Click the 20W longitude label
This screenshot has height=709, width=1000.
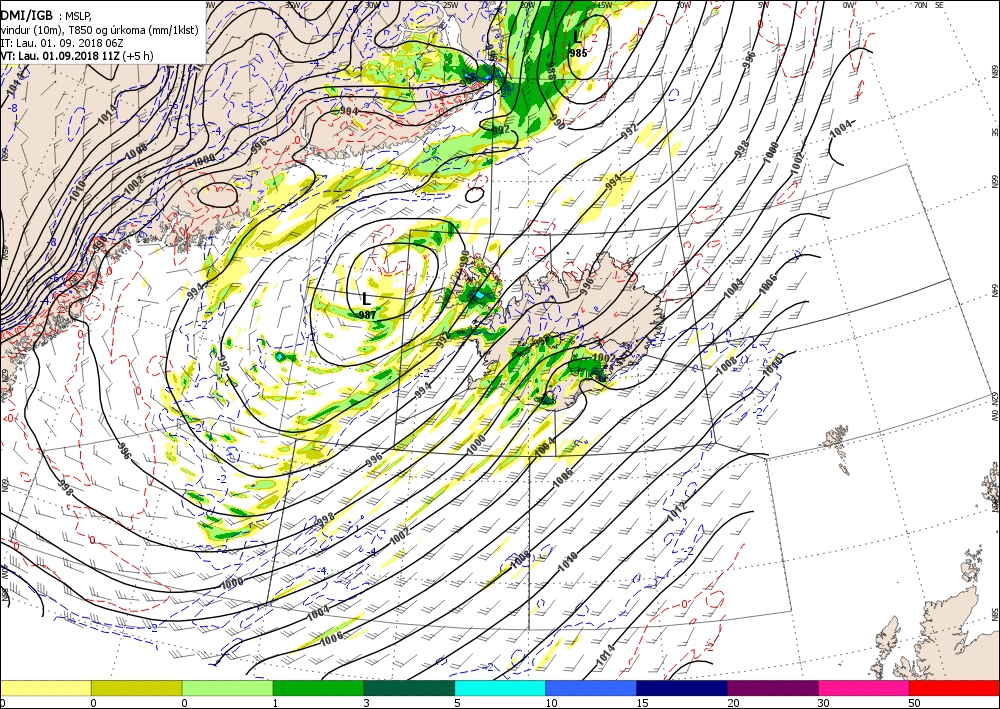pyautogui.click(x=527, y=5)
